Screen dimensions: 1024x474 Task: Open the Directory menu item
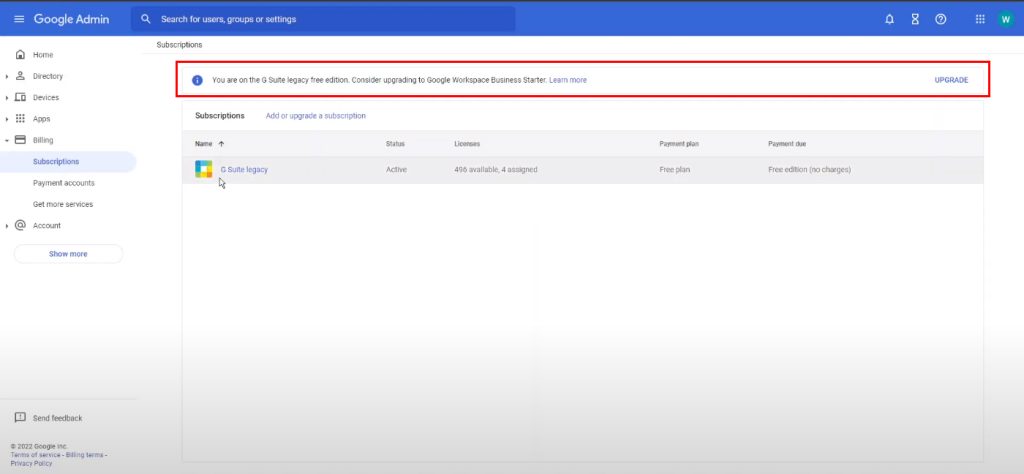click(48, 76)
